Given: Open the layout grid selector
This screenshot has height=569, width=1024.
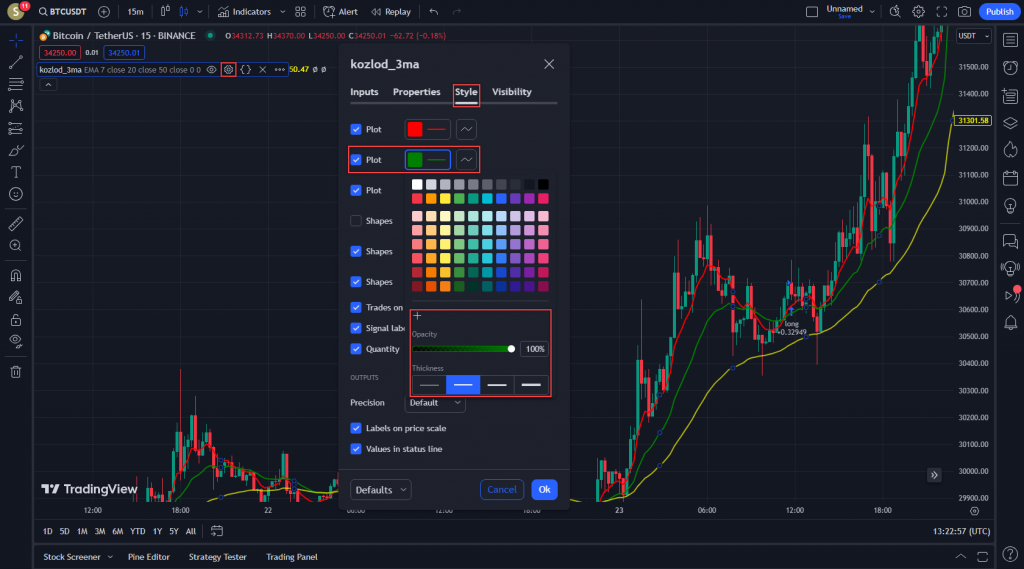Looking at the screenshot, I should tap(300, 12).
